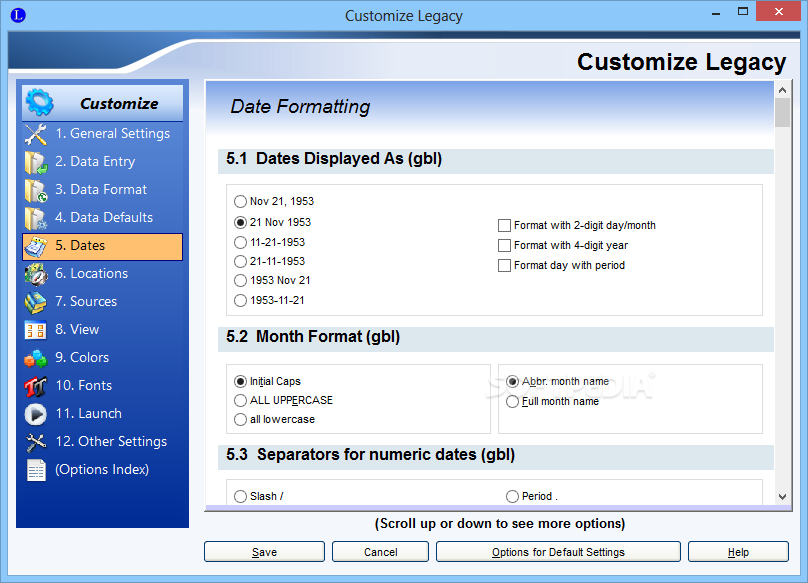The image size is (808, 583).
Task: Click the Colors blocks icon
Action: pyautogui.click(x=36, y=358)
